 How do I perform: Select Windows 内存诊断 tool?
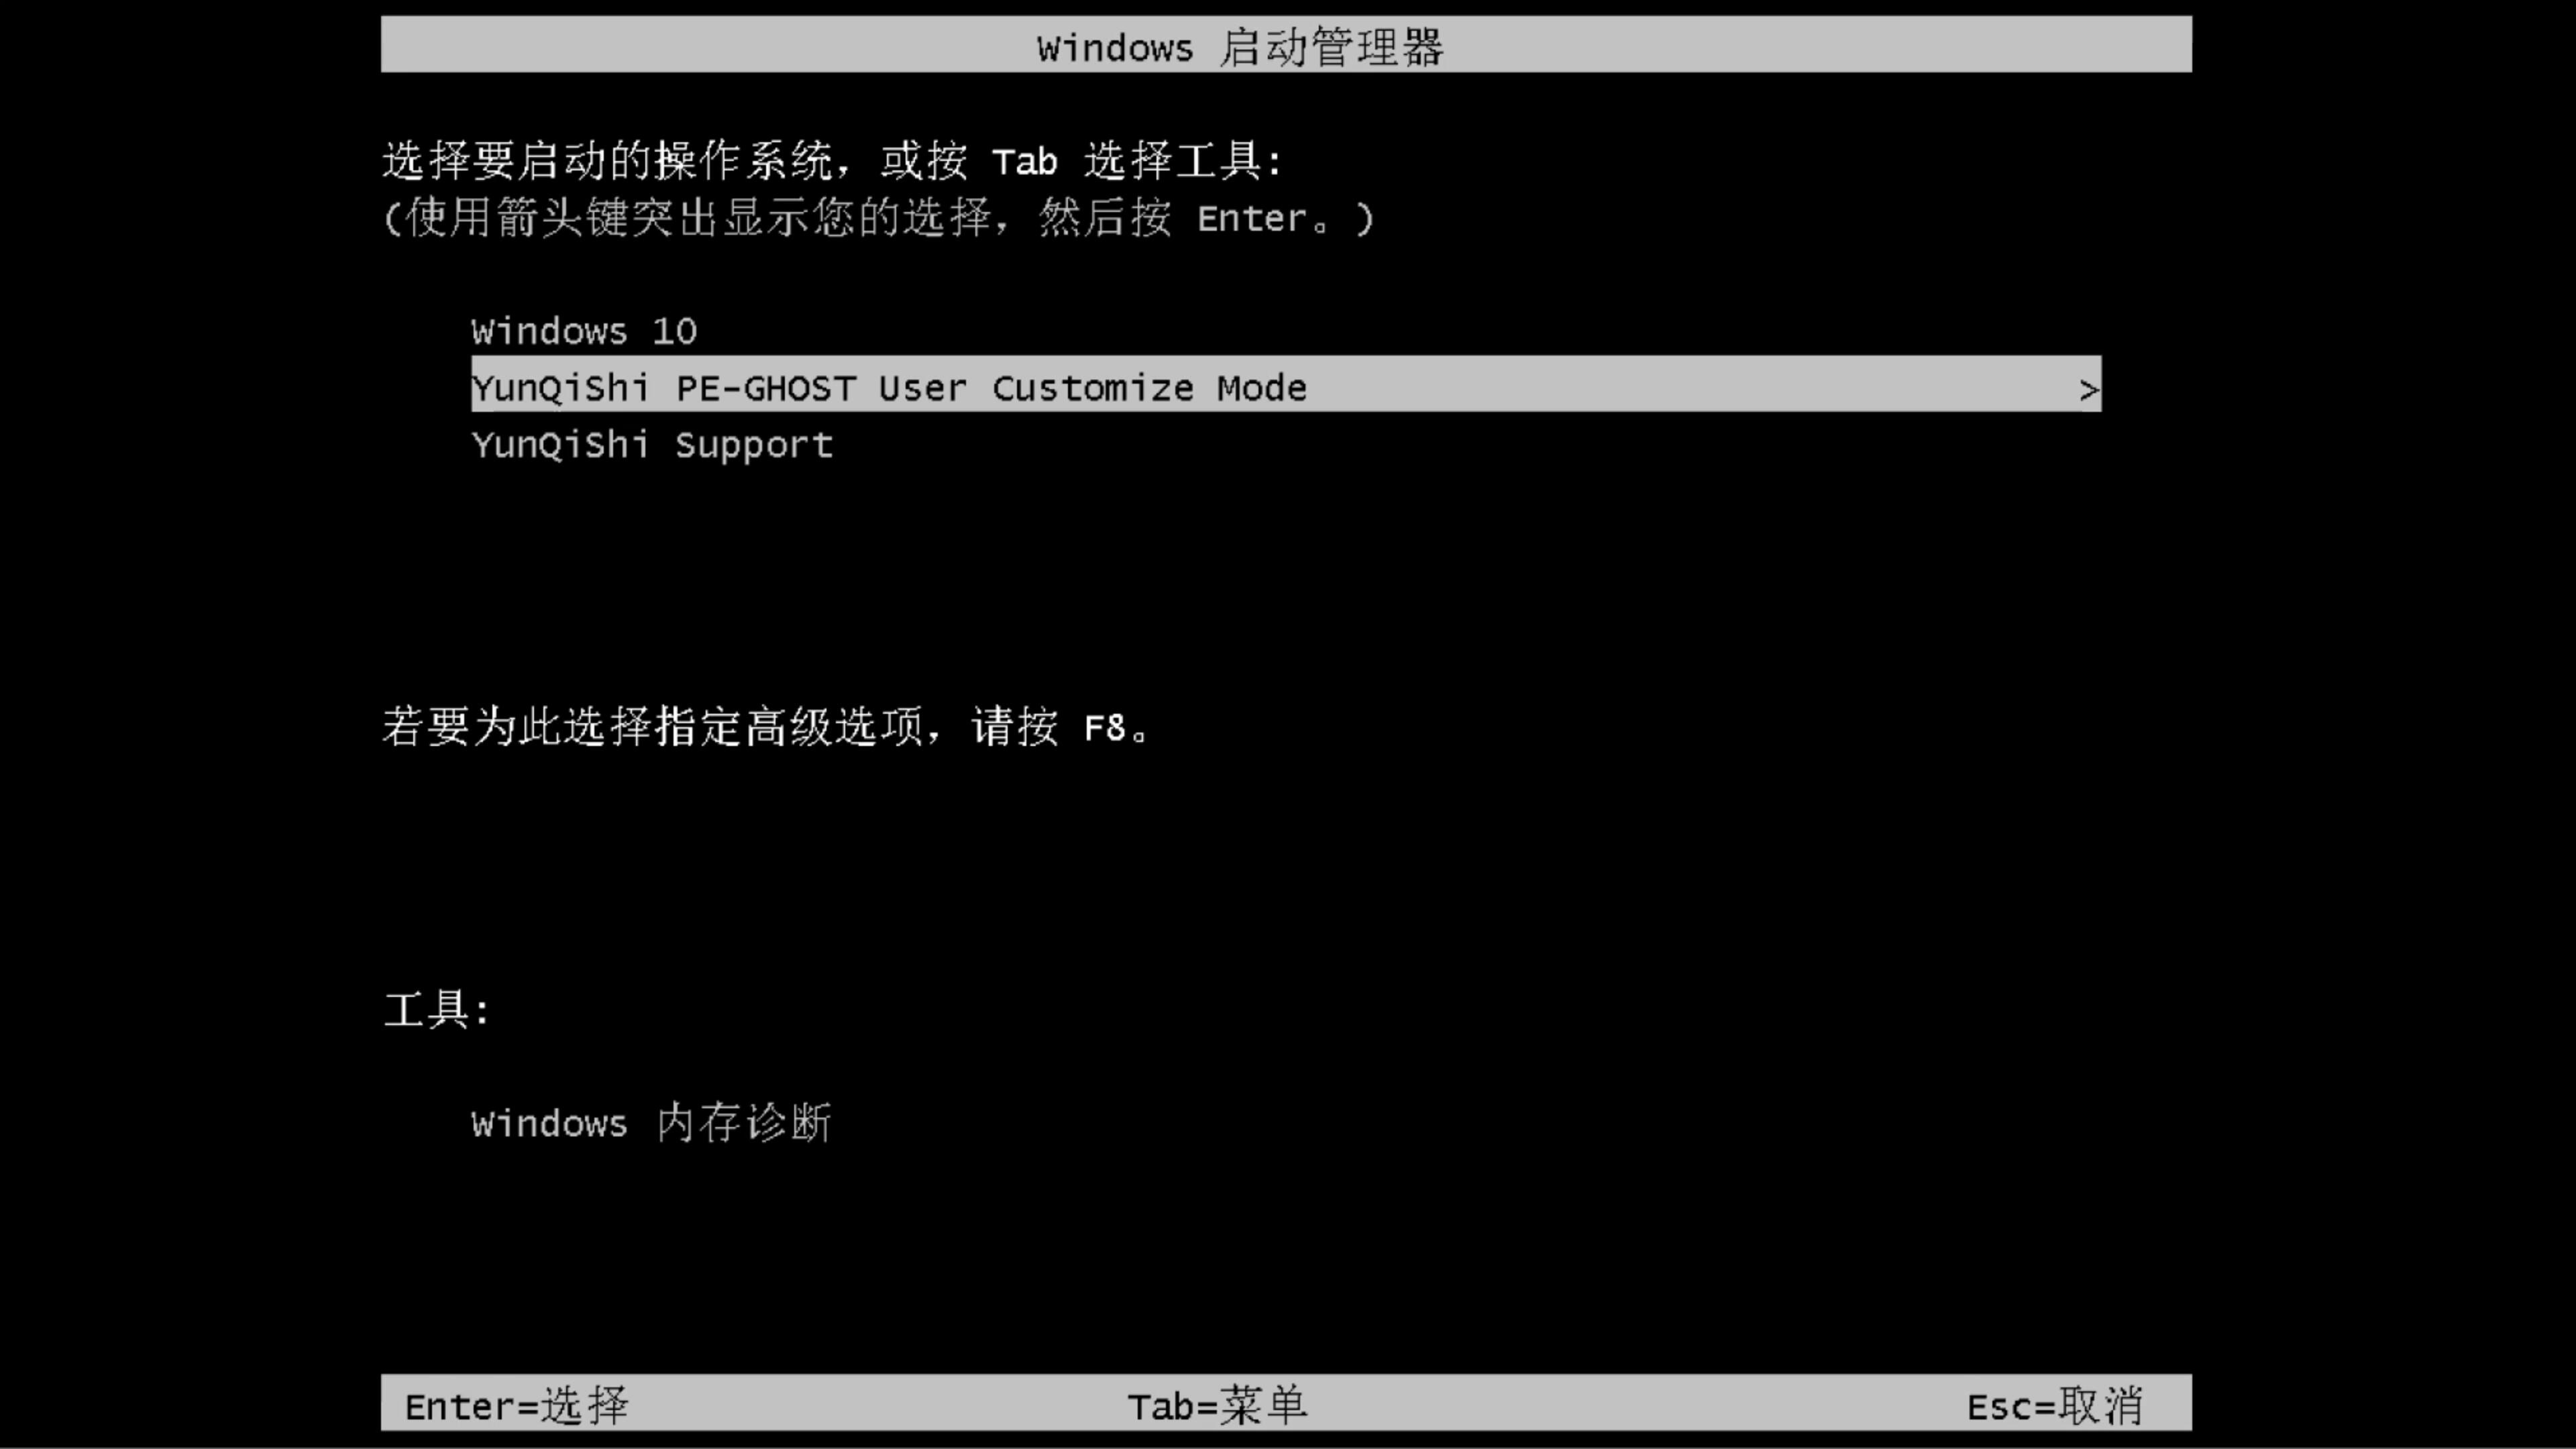651,1124
